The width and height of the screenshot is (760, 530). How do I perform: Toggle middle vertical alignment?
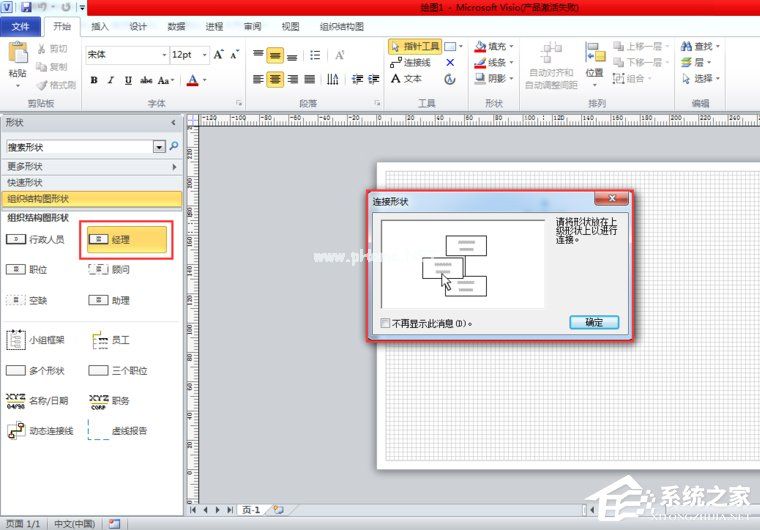[275, 55]
